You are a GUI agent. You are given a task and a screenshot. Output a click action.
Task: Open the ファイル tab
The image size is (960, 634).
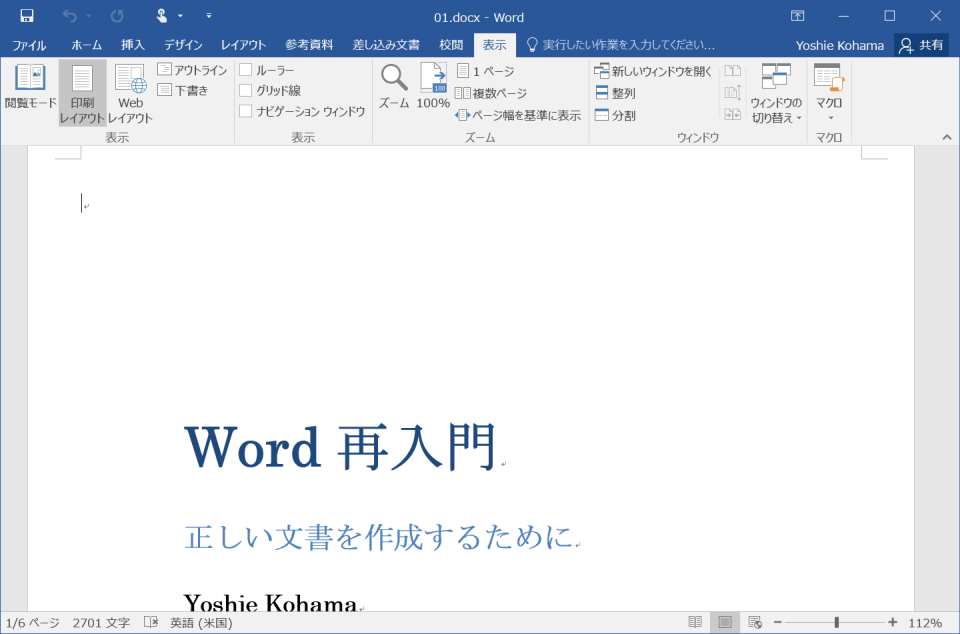coord(29,45)
